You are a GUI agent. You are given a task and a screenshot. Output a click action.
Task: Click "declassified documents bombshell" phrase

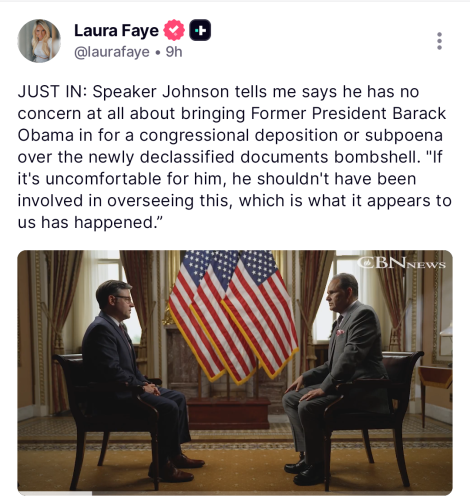click(x=280, y=157)
